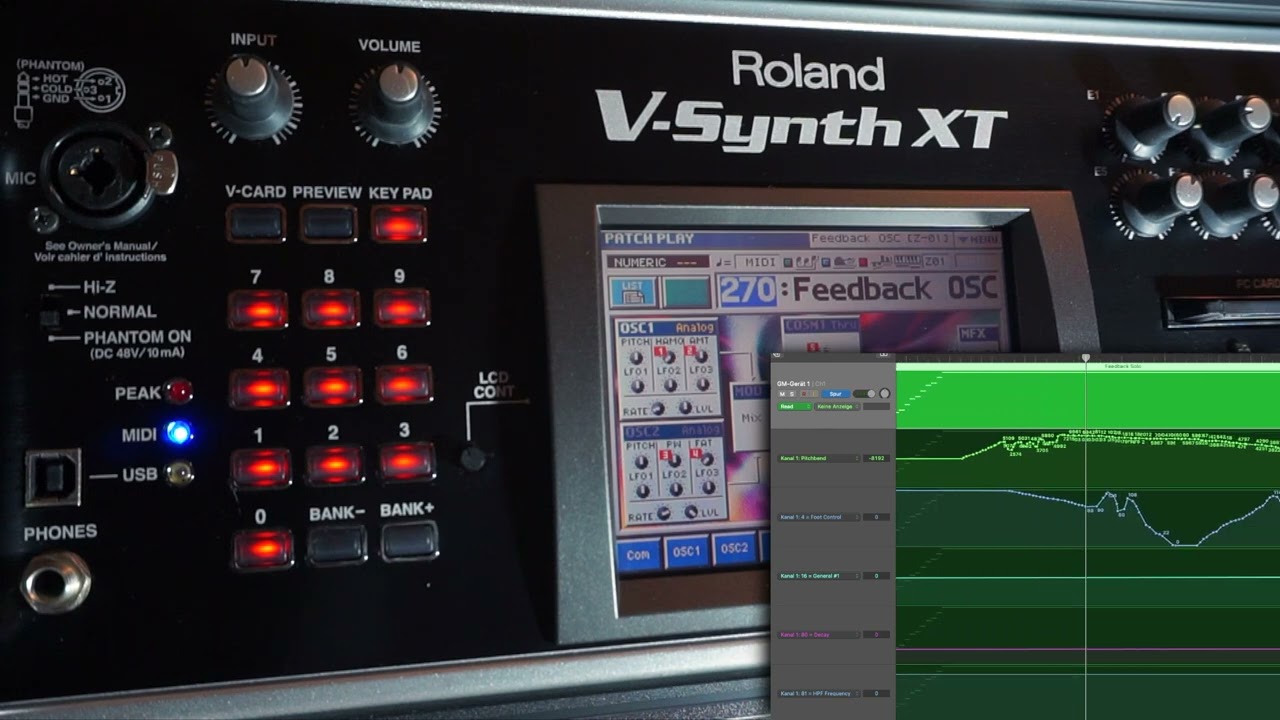Switch to the OSC2 tab
Viewport: 1280px width, 720px height.
point(734,549)
